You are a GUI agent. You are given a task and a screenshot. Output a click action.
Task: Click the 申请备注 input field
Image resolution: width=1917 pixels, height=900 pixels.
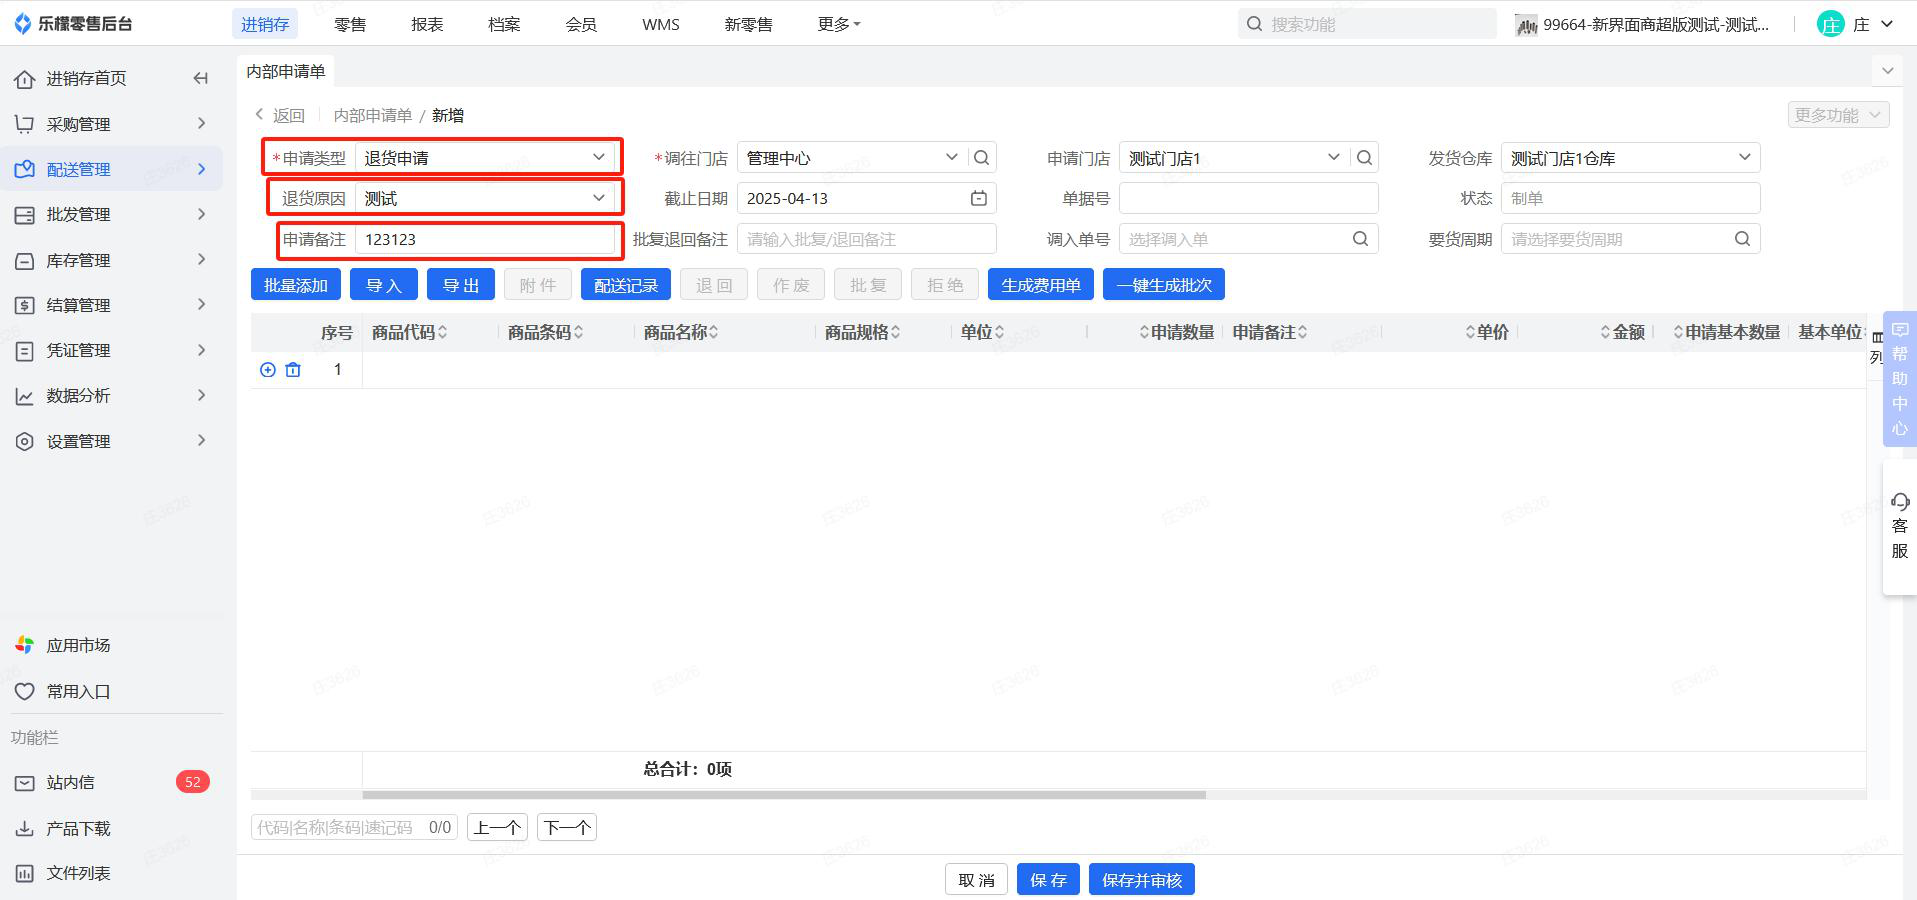pyautogui.click(x=487, y=239)
